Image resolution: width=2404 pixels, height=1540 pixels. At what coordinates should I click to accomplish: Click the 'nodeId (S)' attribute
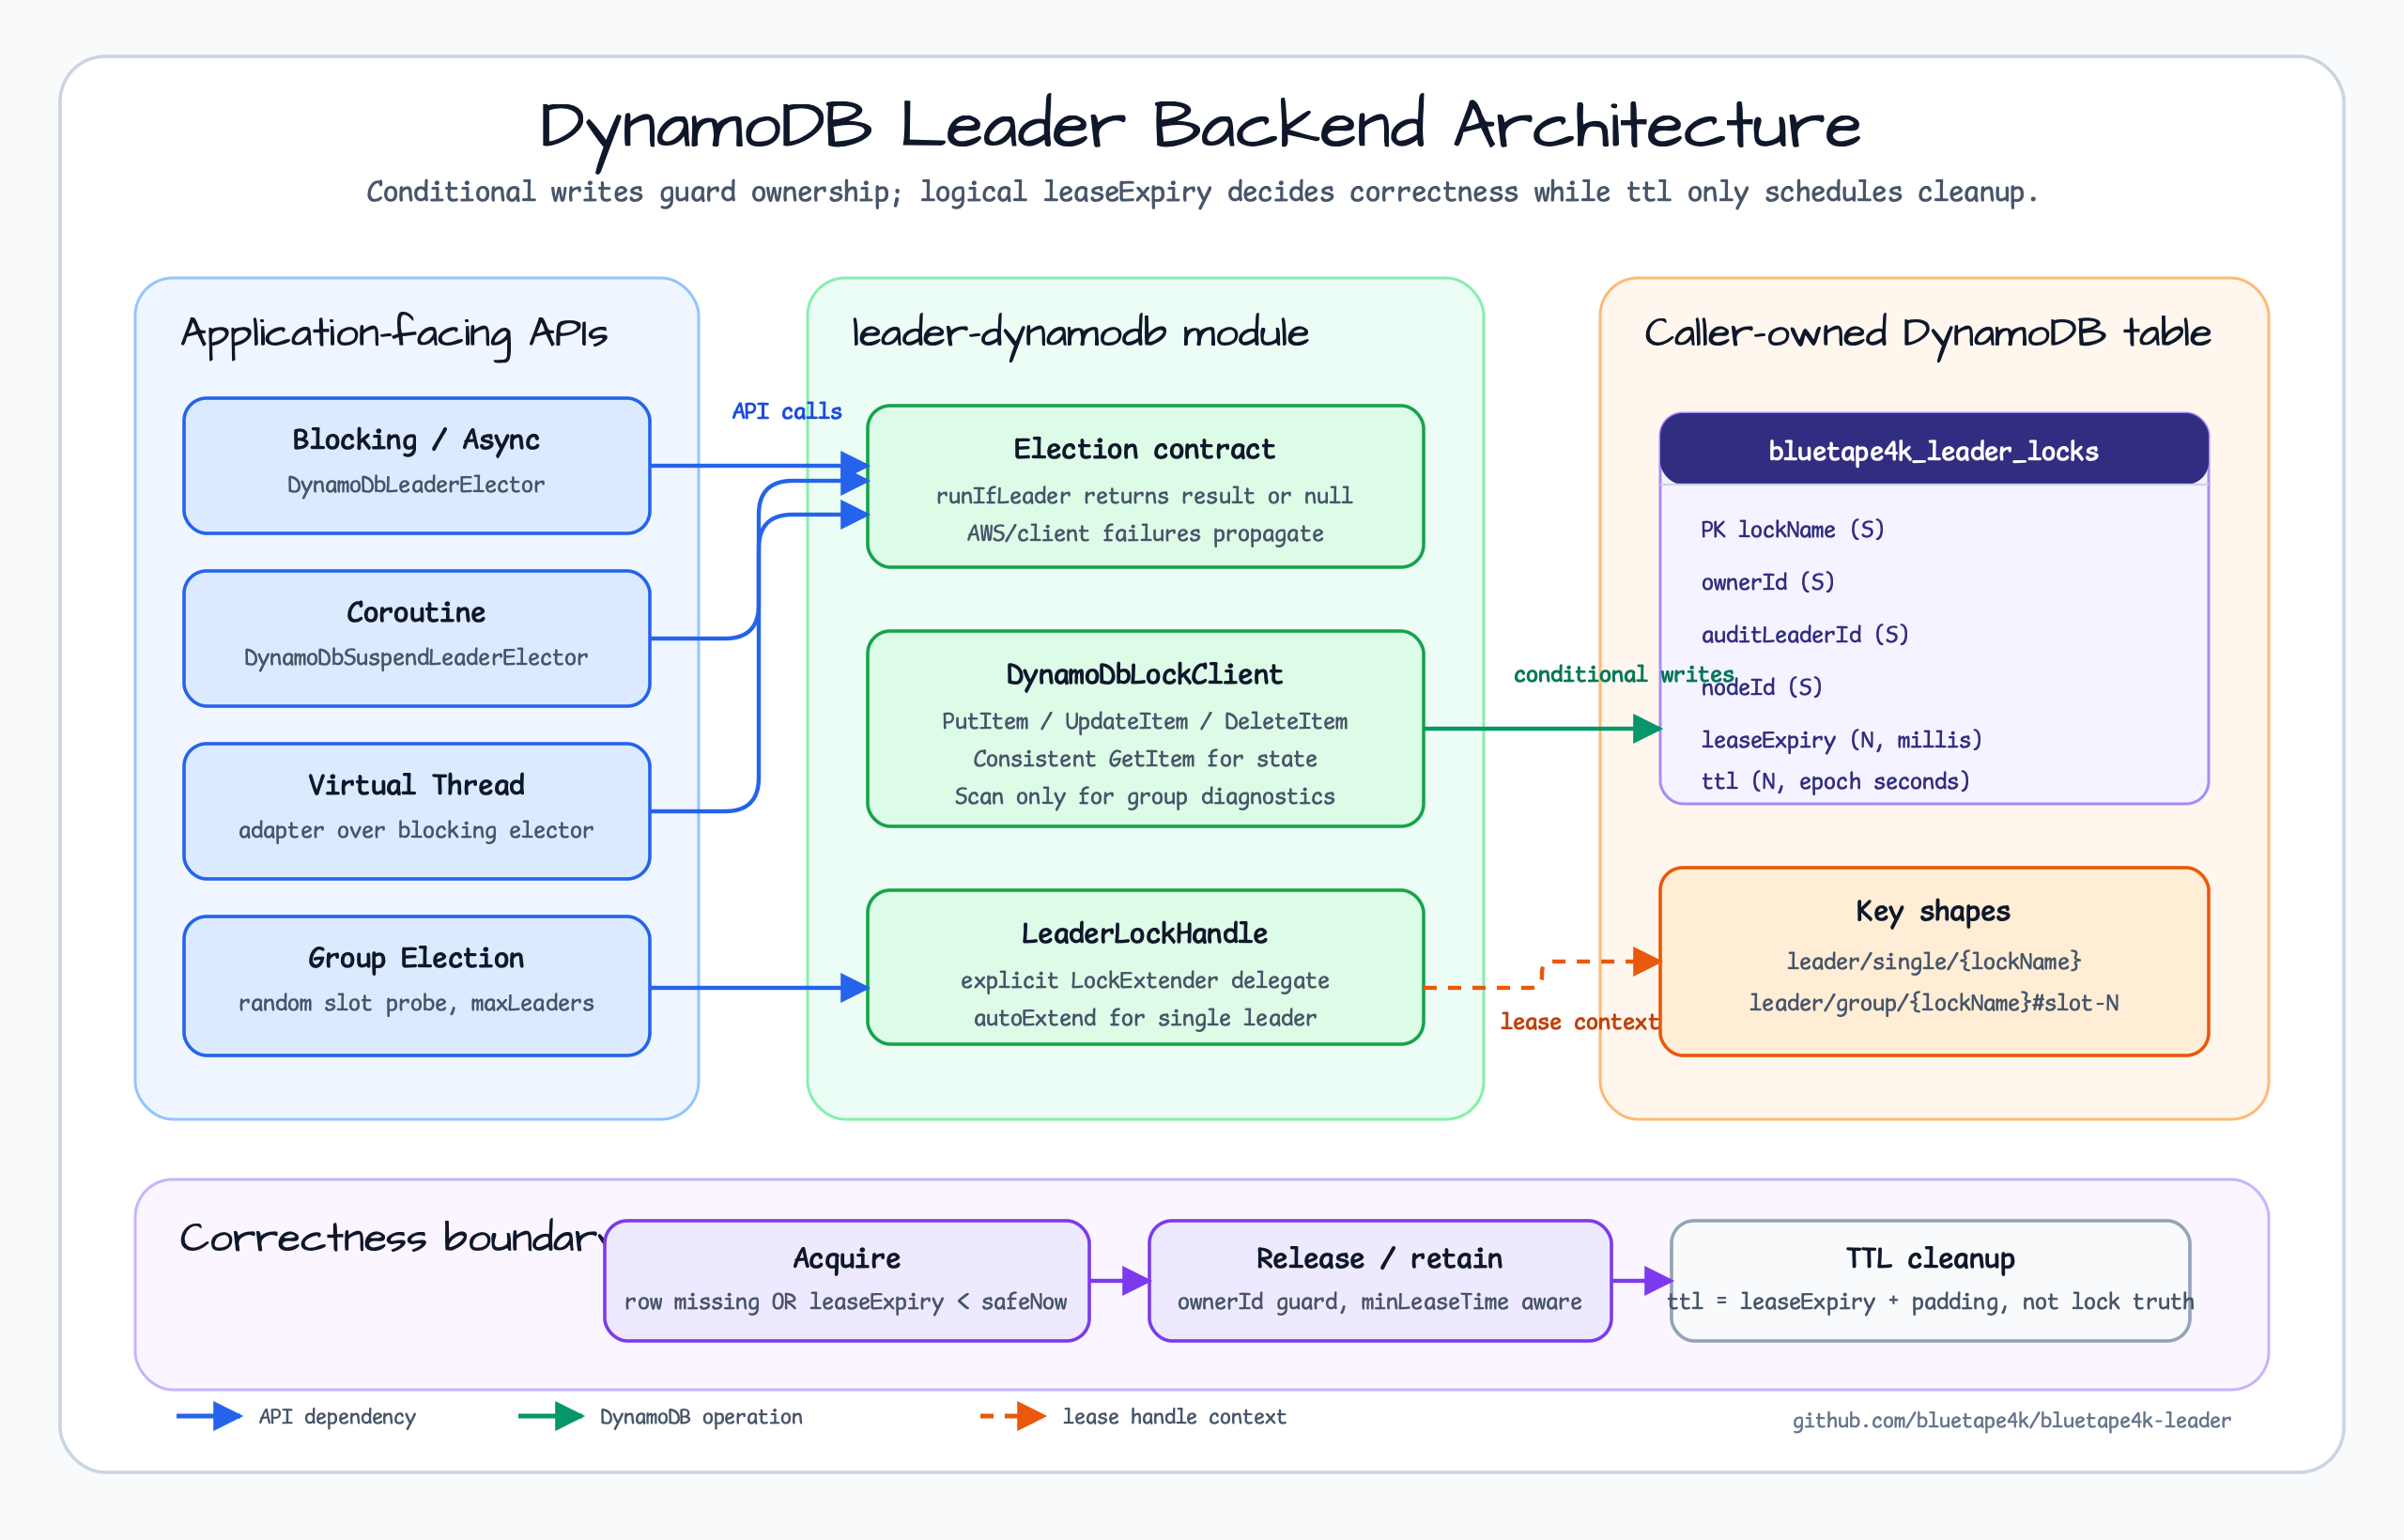pos(1762,687)
